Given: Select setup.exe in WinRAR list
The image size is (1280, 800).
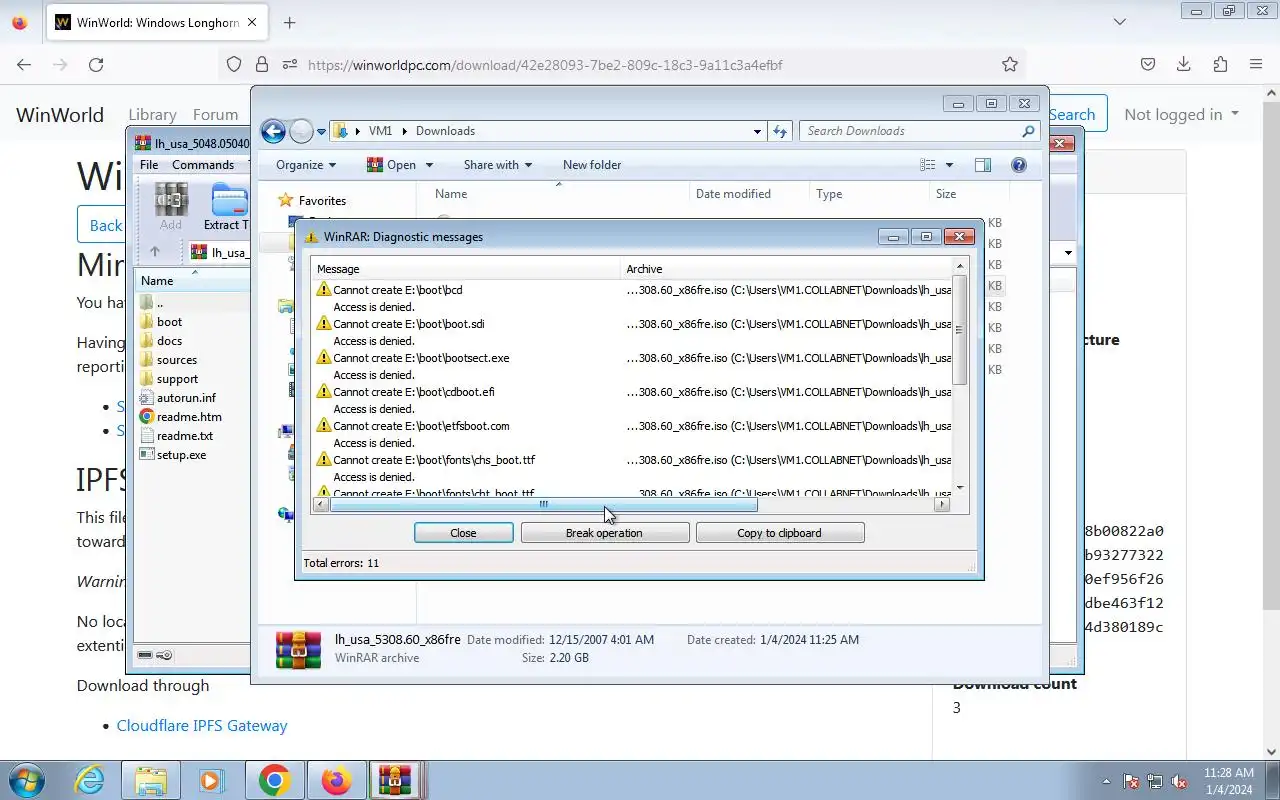Looking at the screenshot, I should coord(173,455).
